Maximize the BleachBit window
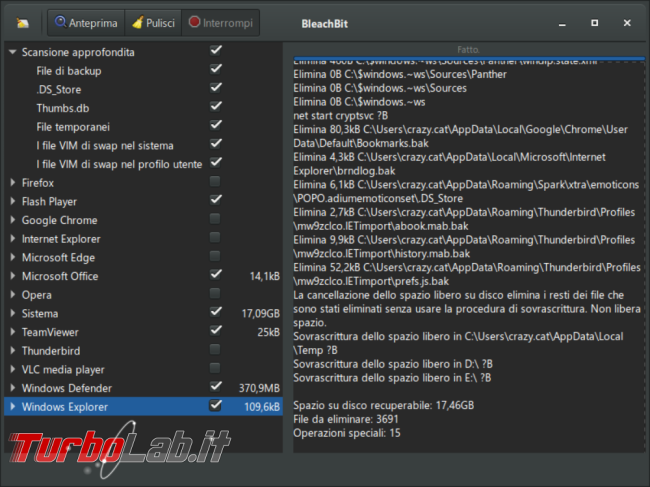Viewport: 650px width, 487px height. (x=594, y=23)
